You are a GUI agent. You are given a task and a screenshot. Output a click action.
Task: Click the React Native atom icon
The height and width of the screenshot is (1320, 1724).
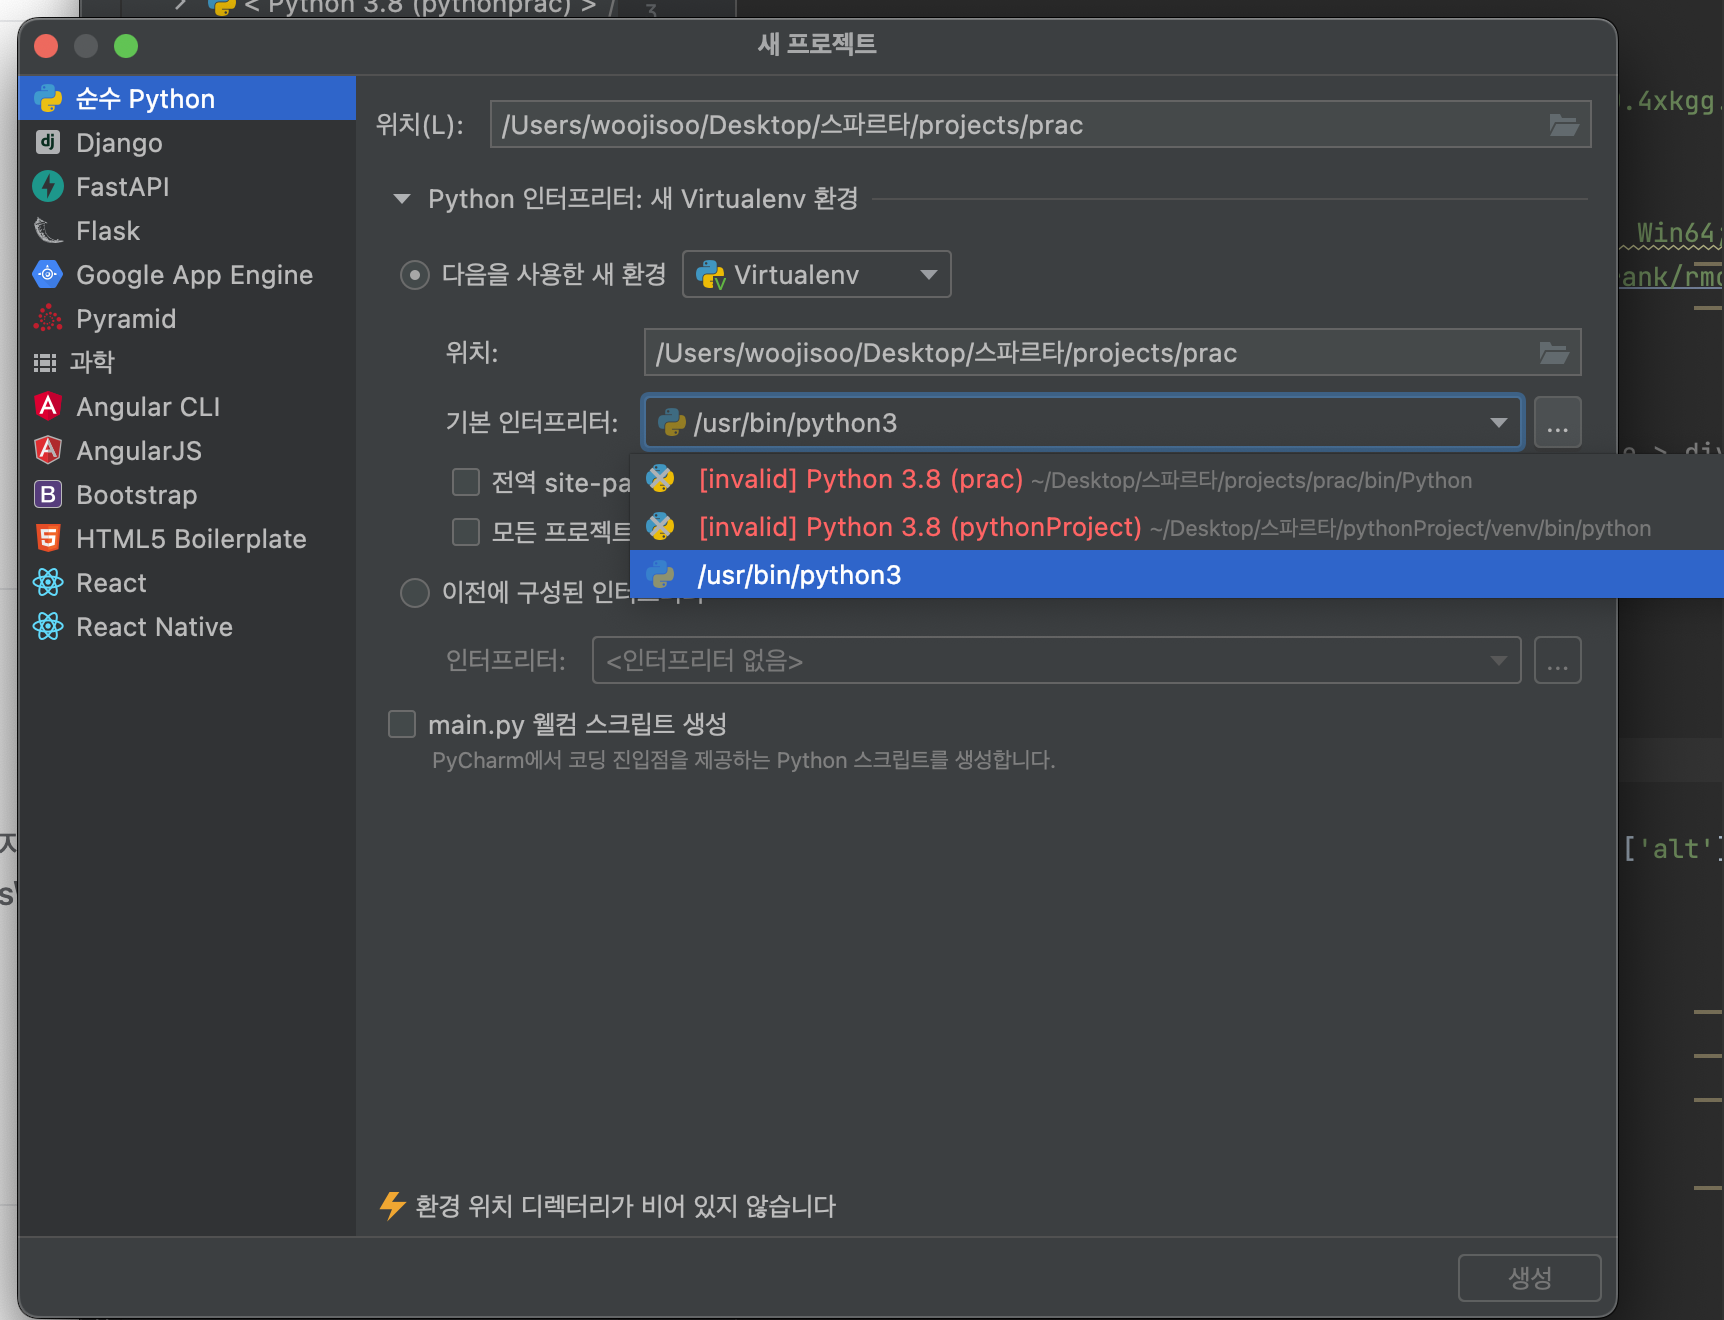click(x=48, y=626)
